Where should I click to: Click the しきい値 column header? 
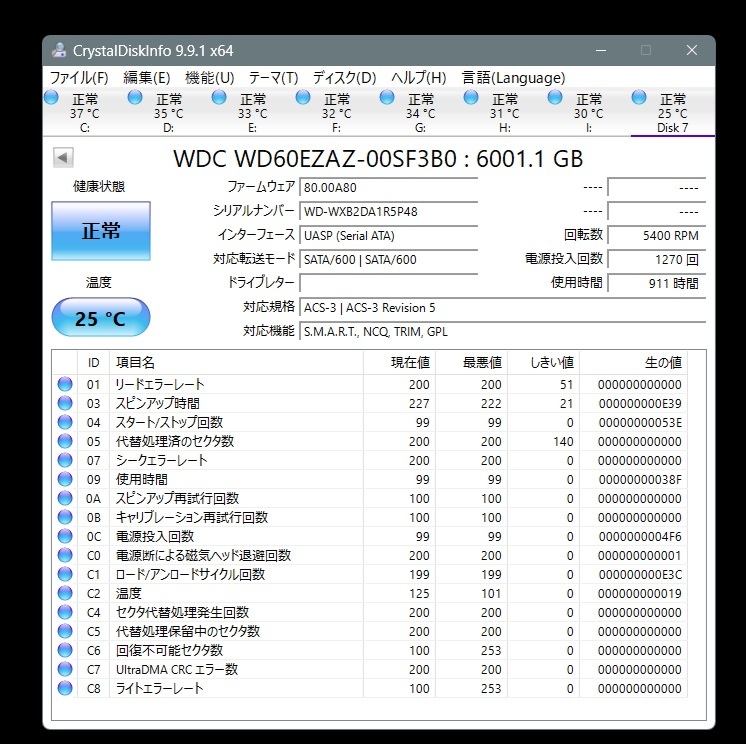point(544,362)
